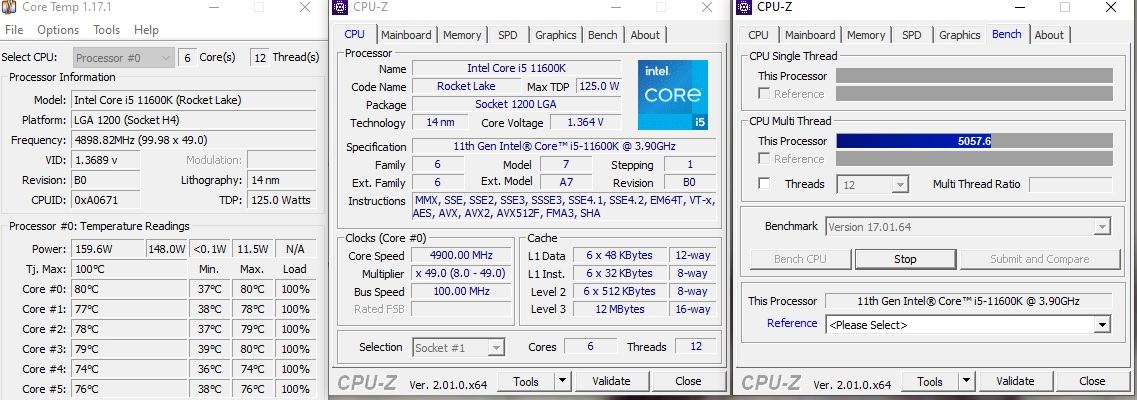Toggle the Single Thread Reference checkbox
This screenshot has height=400, width=1137.
(x=764, y=93)
